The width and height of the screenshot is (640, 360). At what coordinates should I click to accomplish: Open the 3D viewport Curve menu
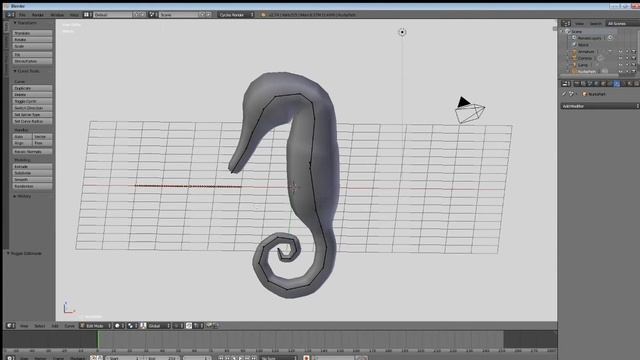[x=70, y=326]
